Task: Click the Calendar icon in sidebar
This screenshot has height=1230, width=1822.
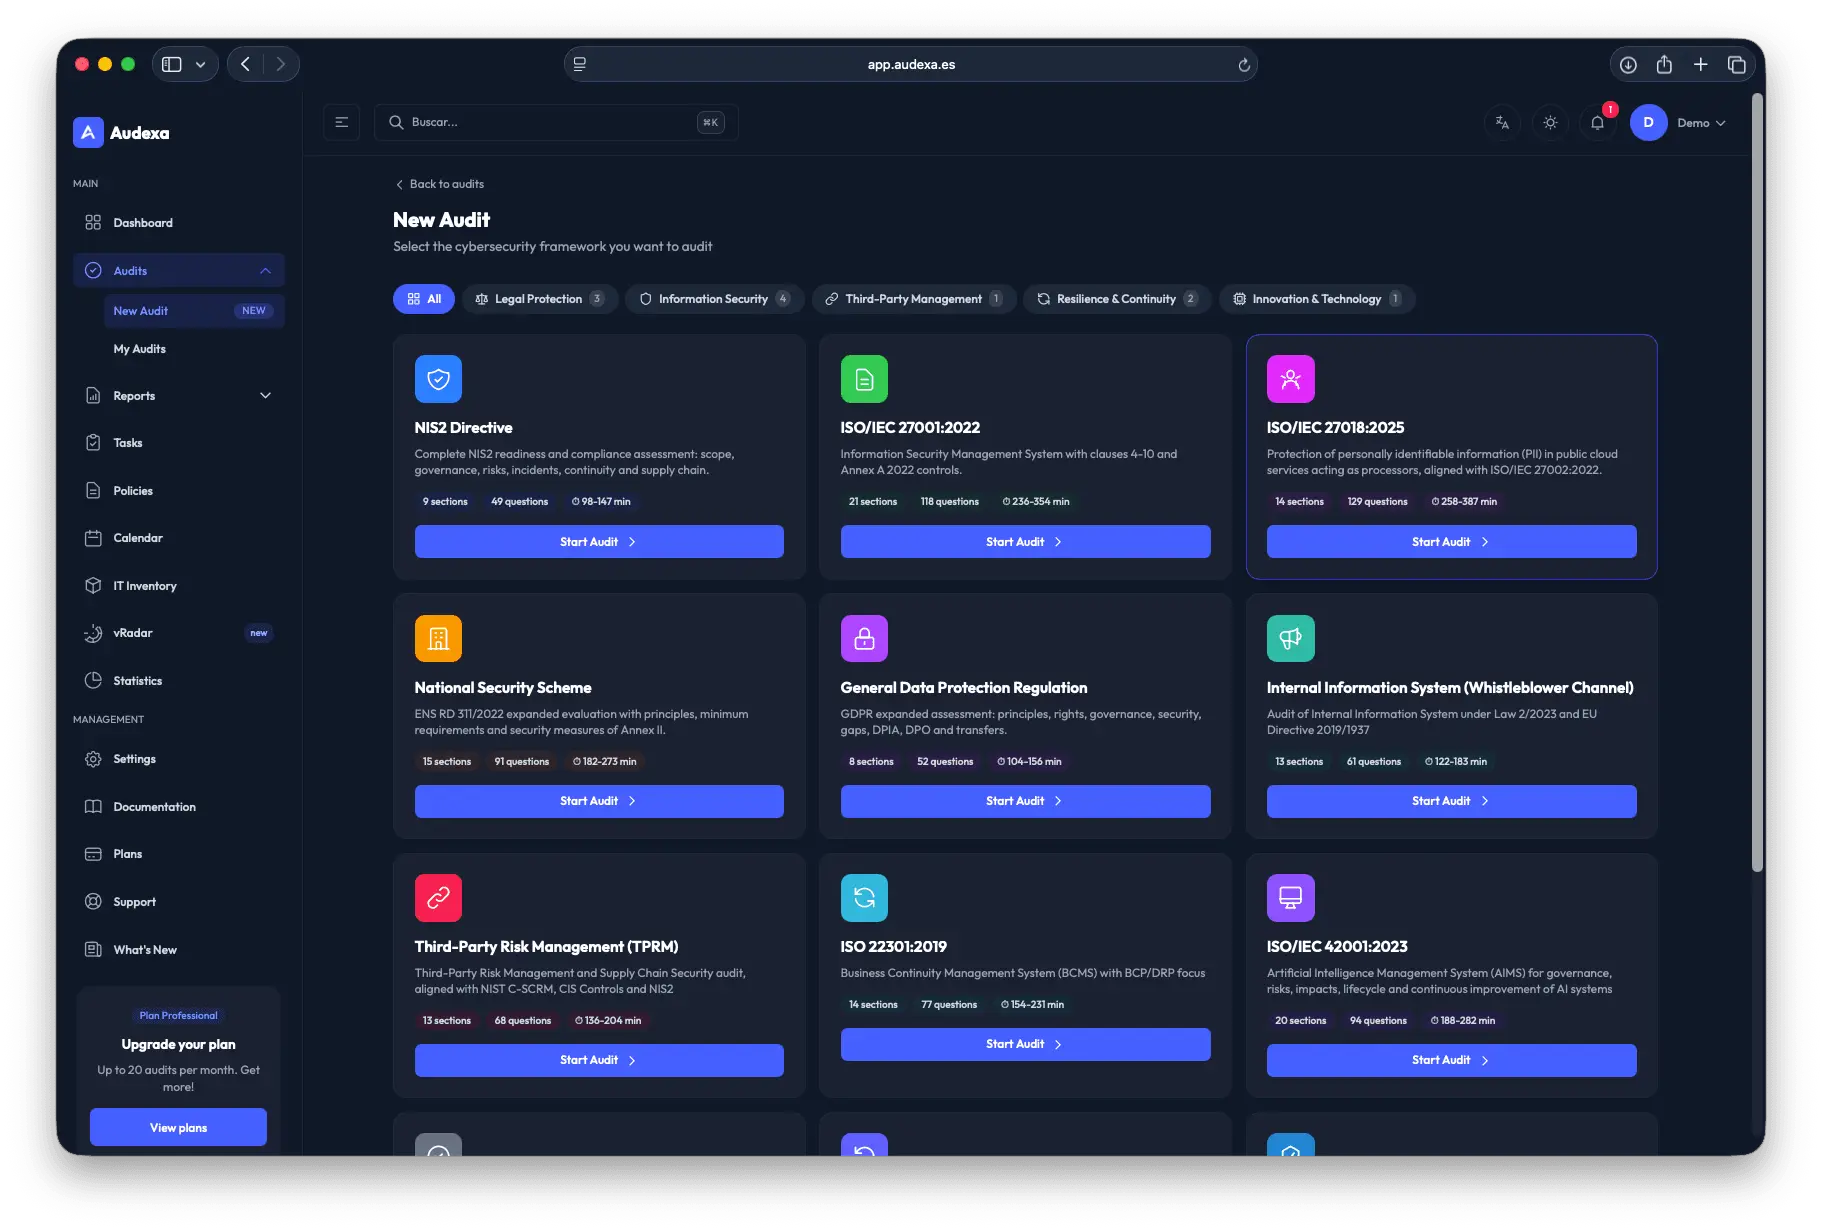Action: coord(93,538)
